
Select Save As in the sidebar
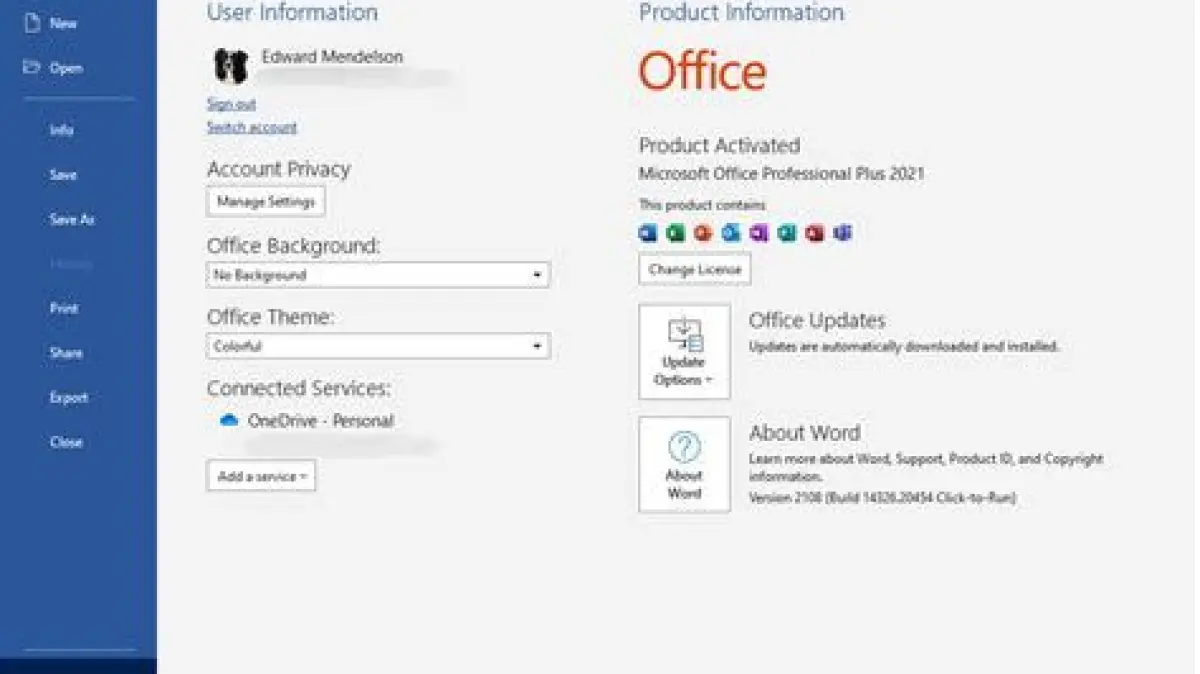[x=72, y=219]
